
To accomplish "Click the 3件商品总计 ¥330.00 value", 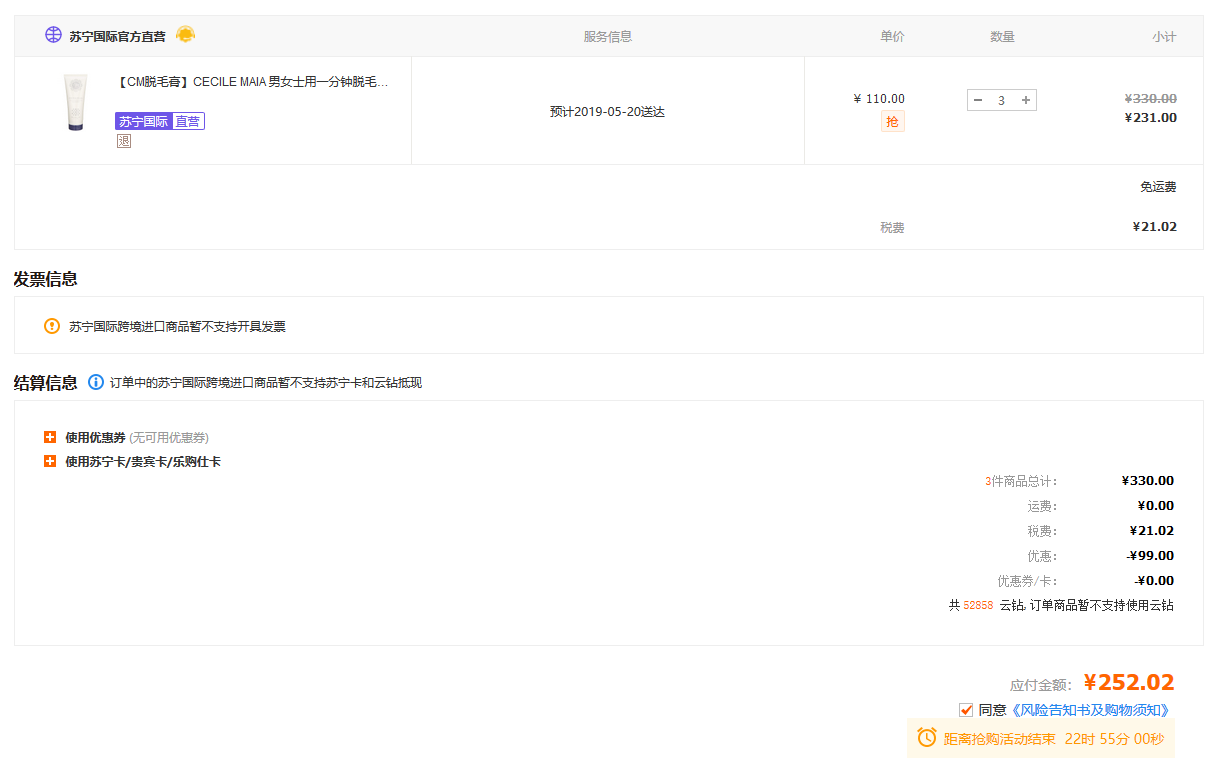I will pos(1148,481).
